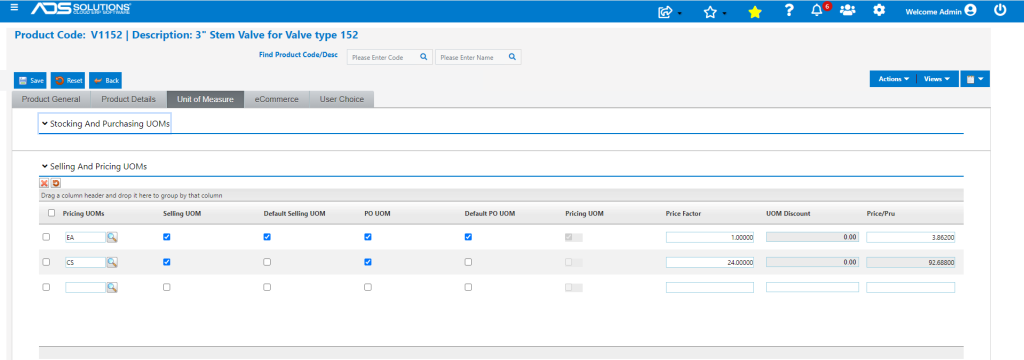Open the Actions dropdown
Viewport: 1024px width, 360px height.
[893, 79]
